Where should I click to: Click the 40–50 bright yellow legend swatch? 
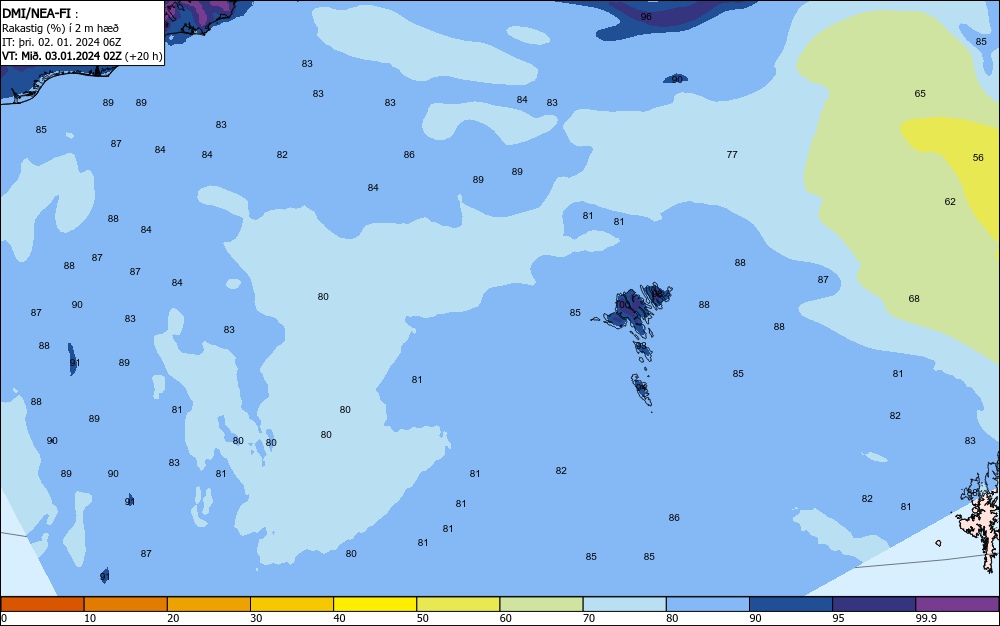coord(375,604)
